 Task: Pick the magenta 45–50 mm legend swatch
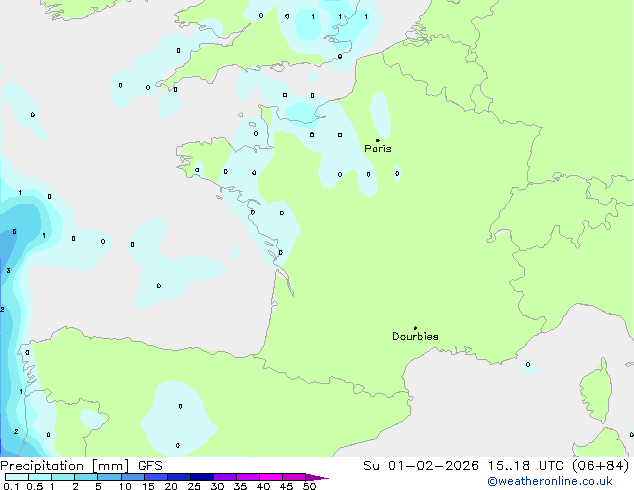[x=296, y=477]
